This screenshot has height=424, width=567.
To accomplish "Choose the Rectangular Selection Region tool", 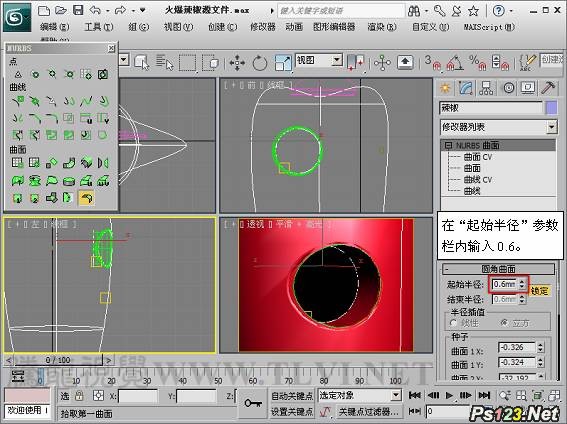I will coord(187,63).
